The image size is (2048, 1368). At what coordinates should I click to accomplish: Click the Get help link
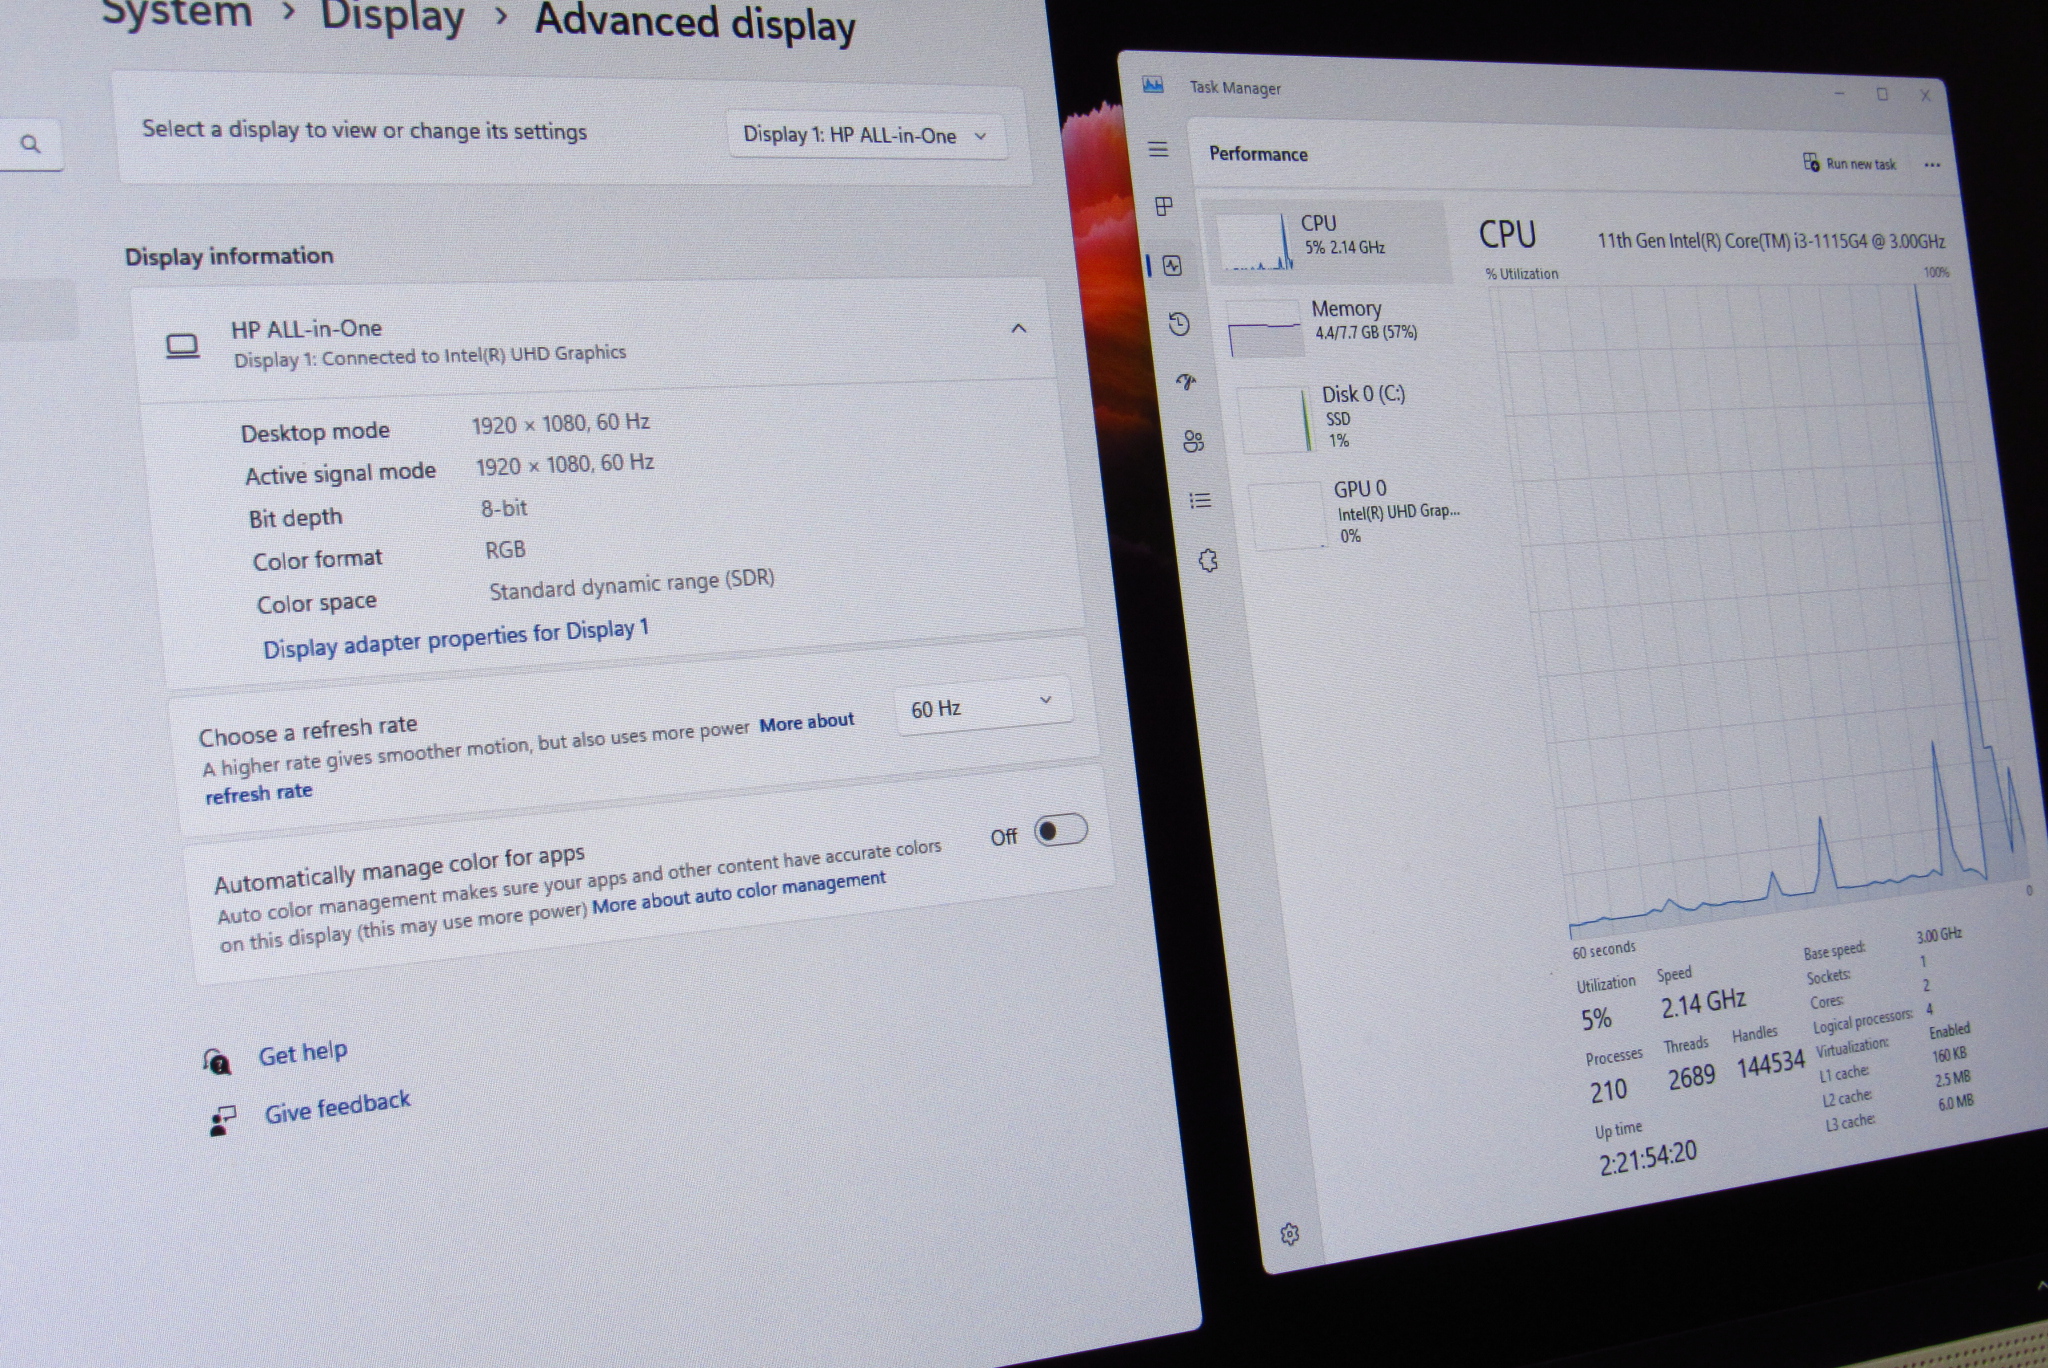[x=302, y=1054]
